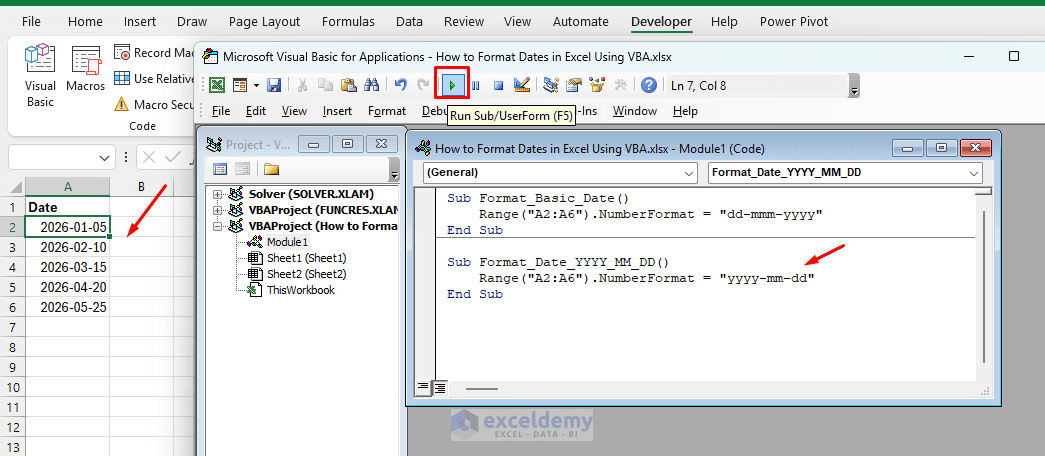The image size is (1045, 456).
Task: Click View Object icon in Project pane
Action: tap(242, 169)
